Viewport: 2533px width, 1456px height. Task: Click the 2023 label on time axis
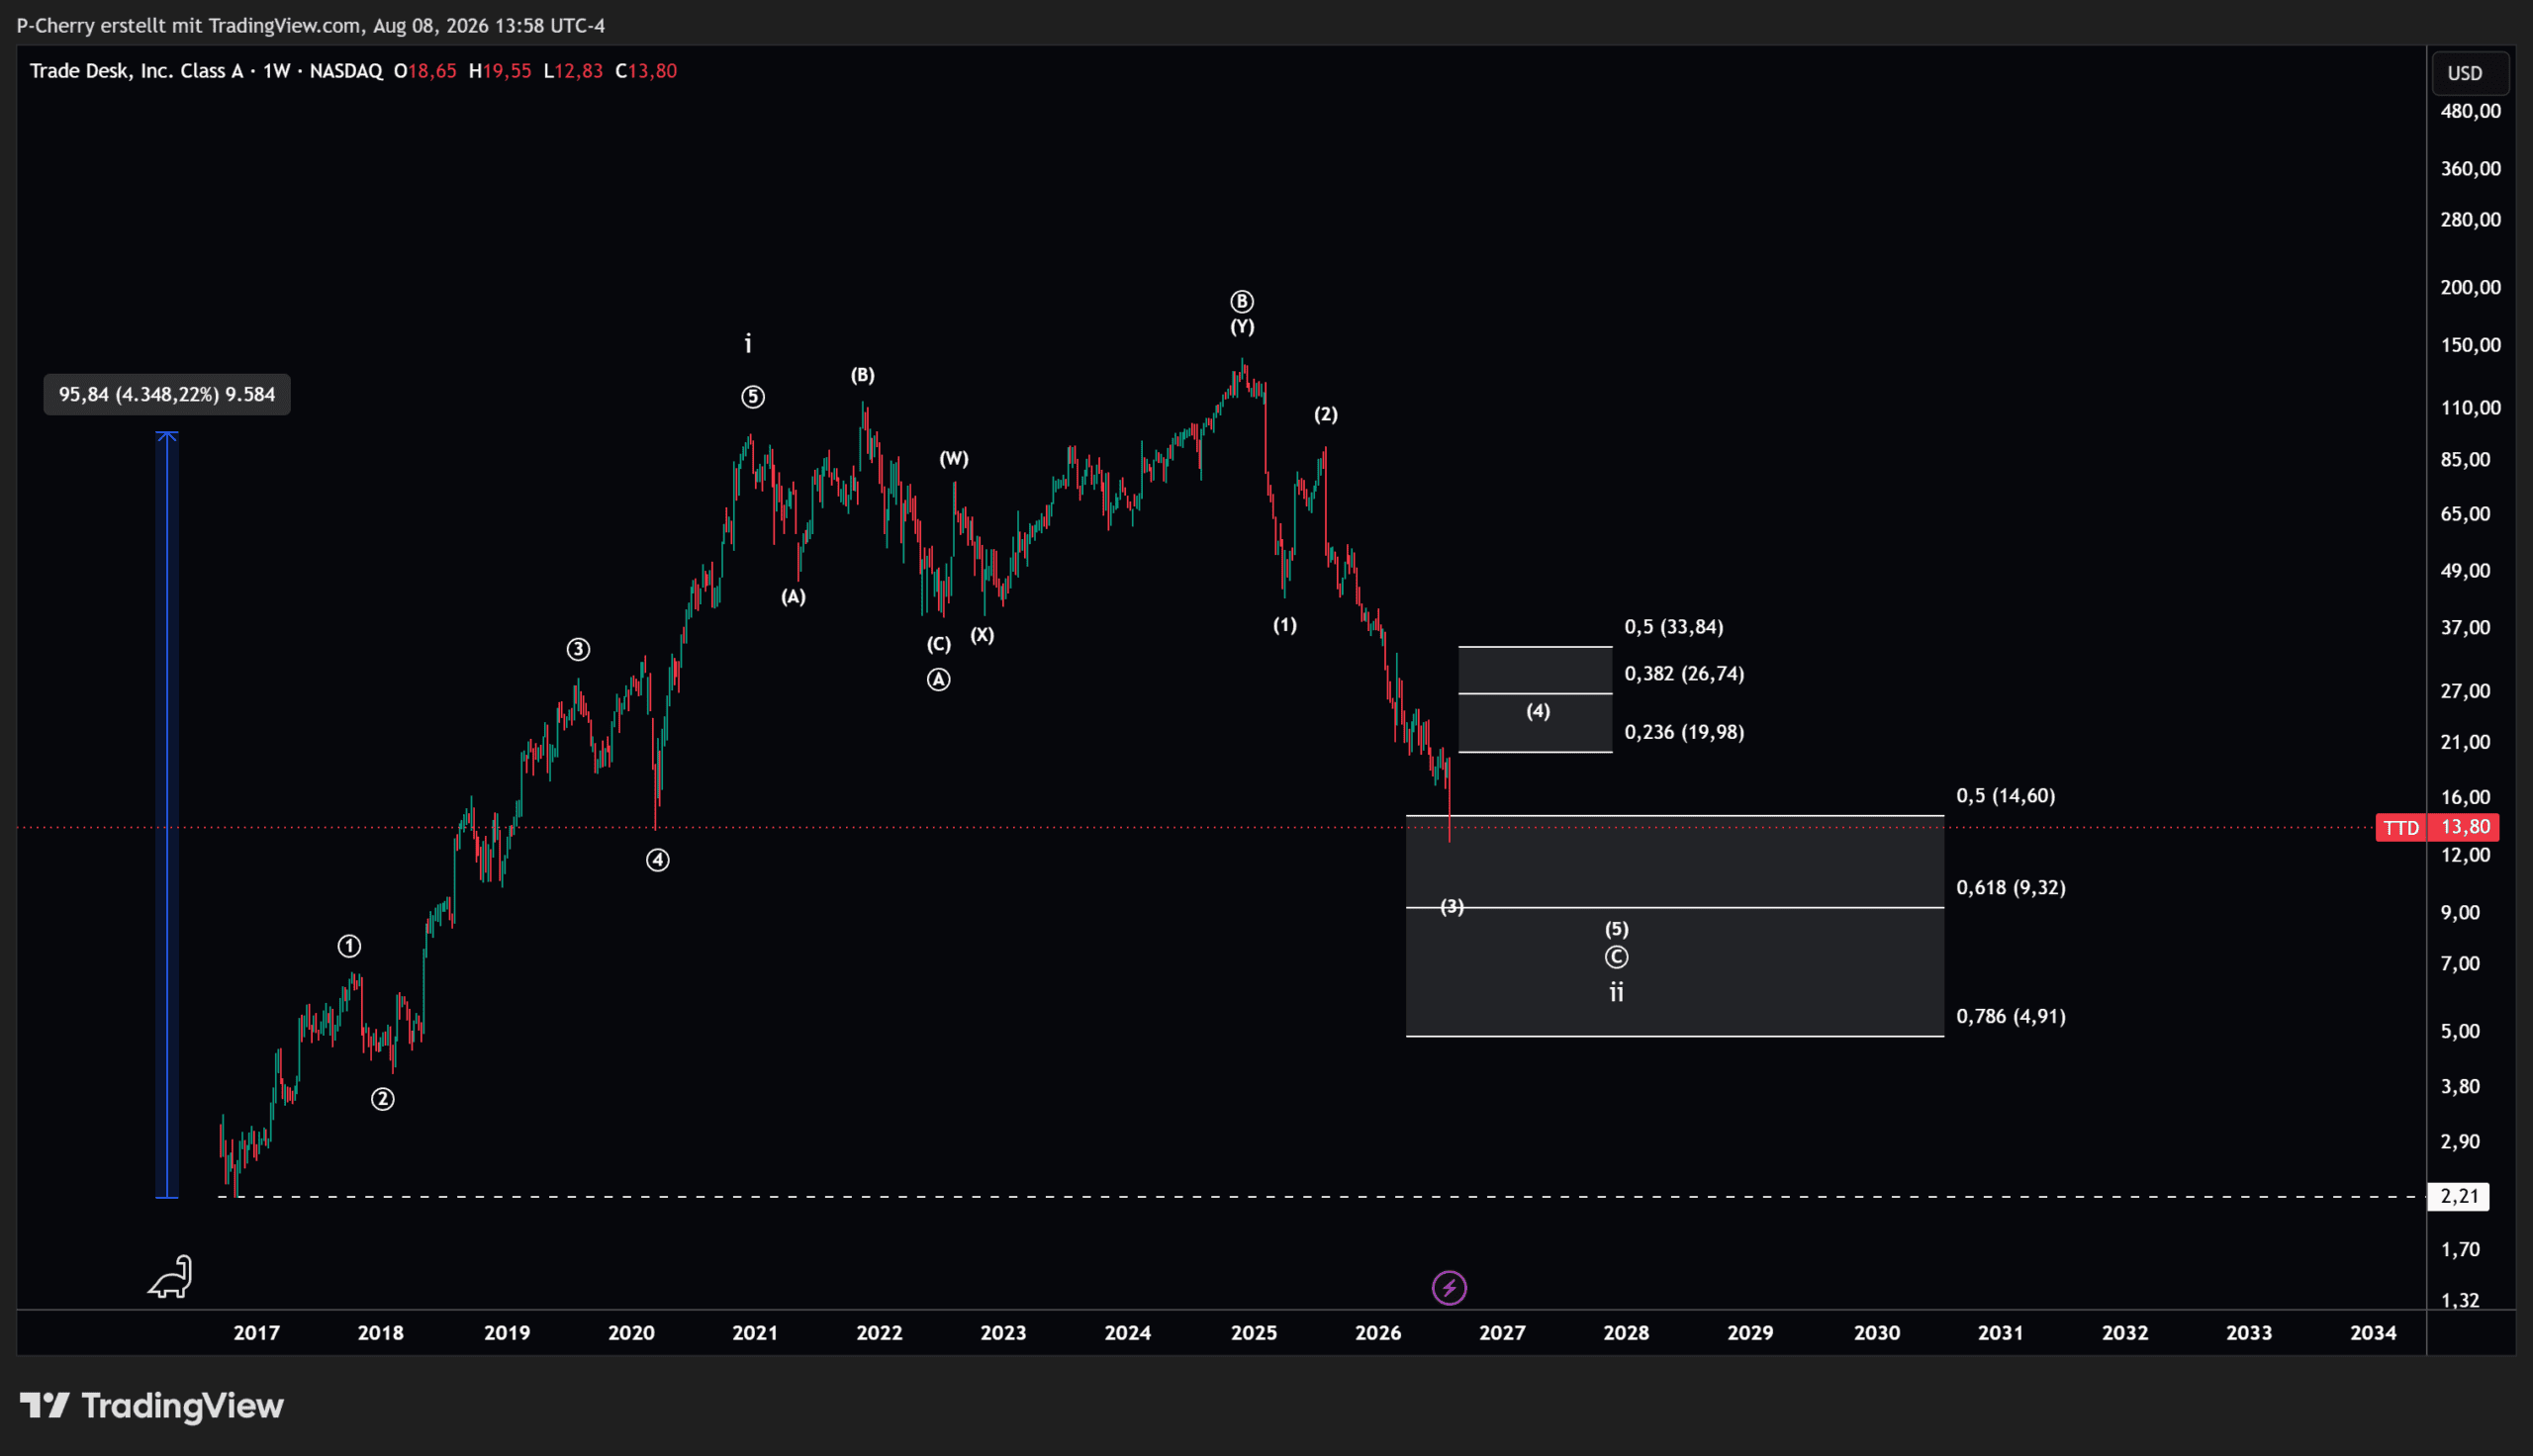click(1003, 1333)
